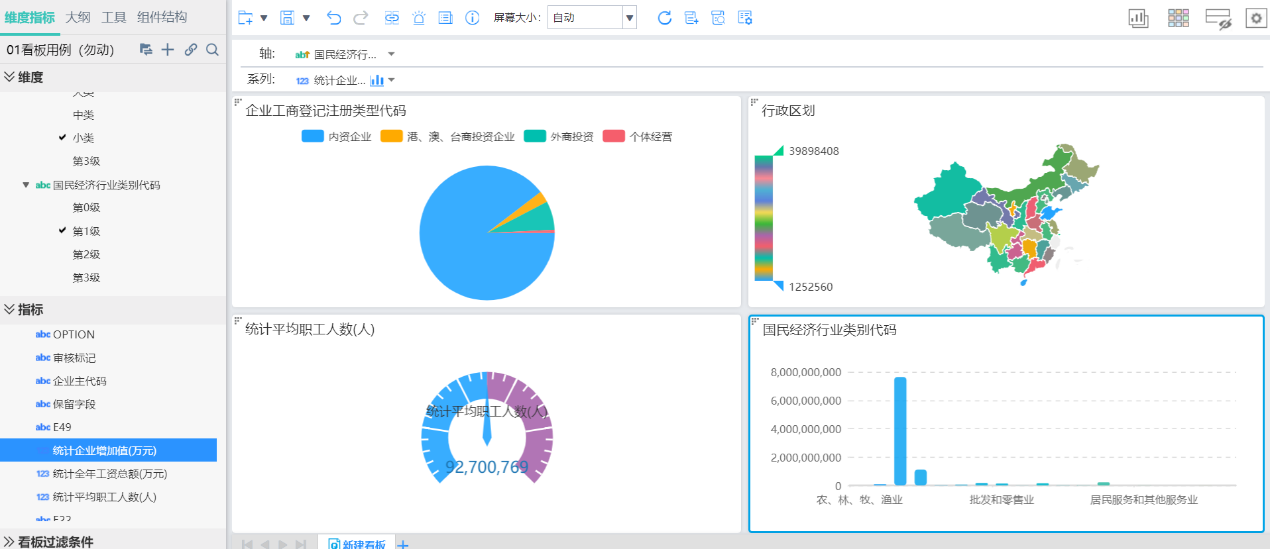The width and height of the screenshot is (1270, 549).
Task: Click the plus icon beside 01看板用例
Action: 168,50
